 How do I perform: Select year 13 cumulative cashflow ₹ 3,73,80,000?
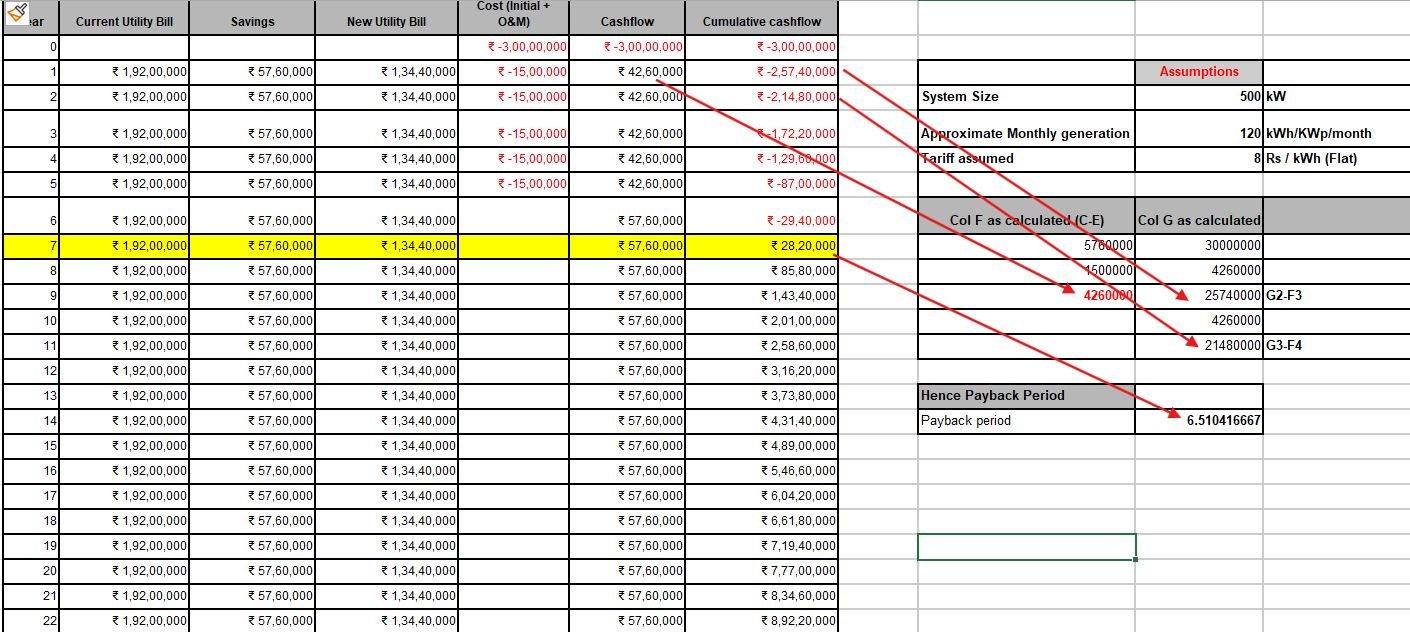(x=761, y=396)
